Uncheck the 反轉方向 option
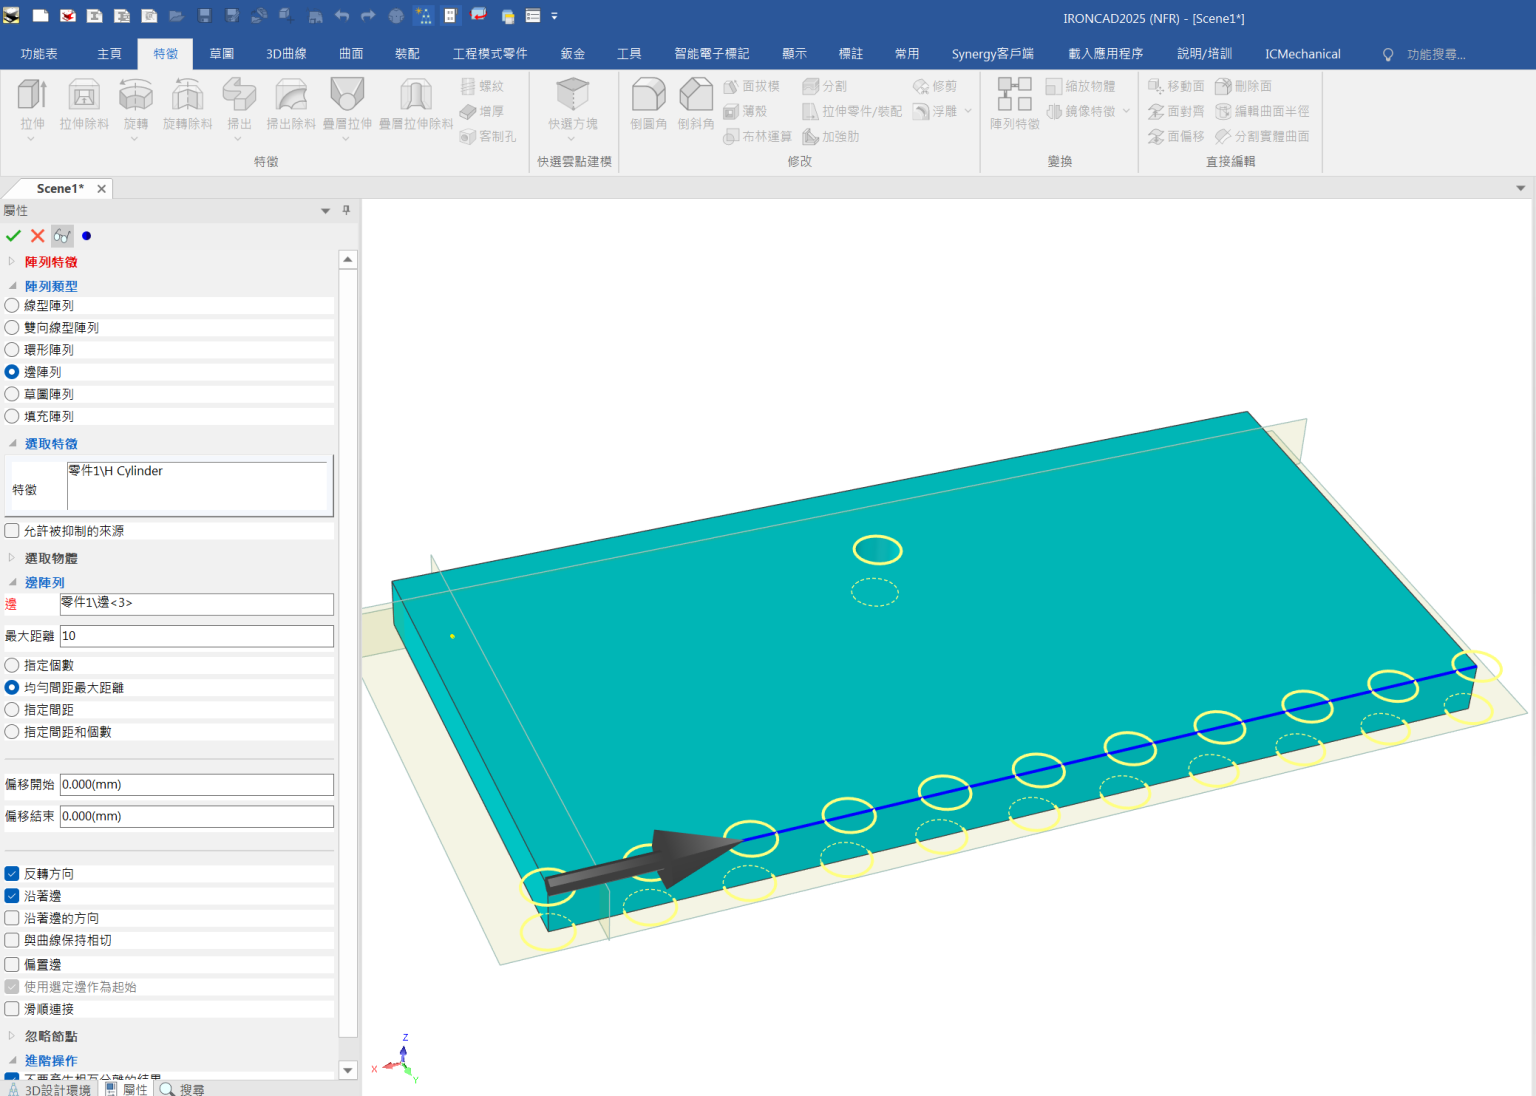This screenshot has height=1096, width=1536. [x=11, y=873]
